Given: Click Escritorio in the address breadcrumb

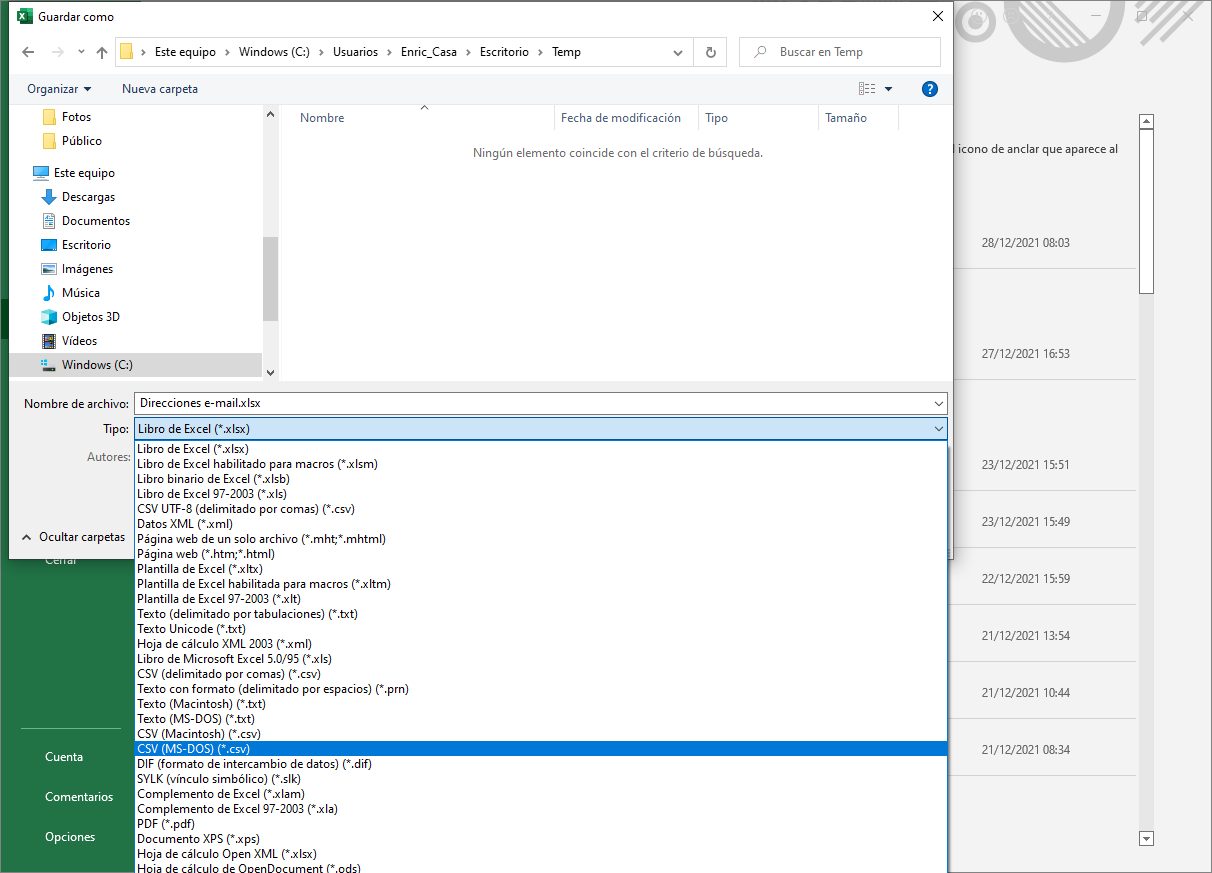Looking at the screenshot, I should [504, 52].
